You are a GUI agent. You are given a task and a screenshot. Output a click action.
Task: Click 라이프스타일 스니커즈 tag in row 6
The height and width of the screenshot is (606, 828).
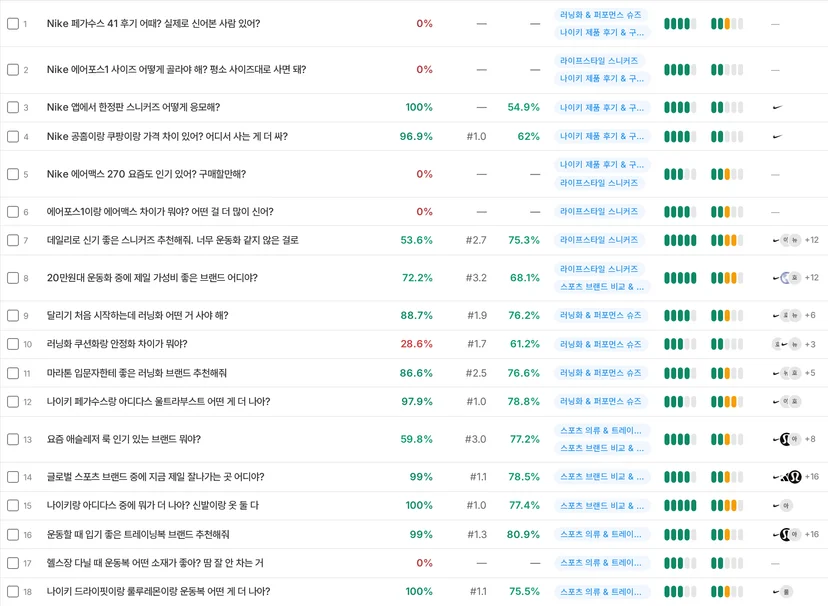tap(599, 212)
